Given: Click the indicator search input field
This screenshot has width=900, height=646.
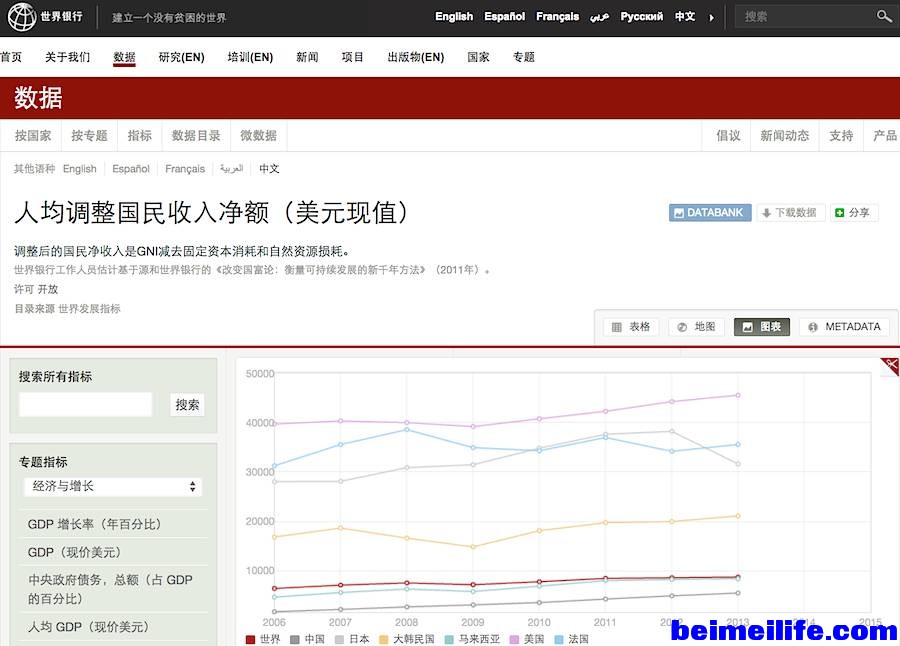Looking at the screenshot, I should (x=86, y=405).
